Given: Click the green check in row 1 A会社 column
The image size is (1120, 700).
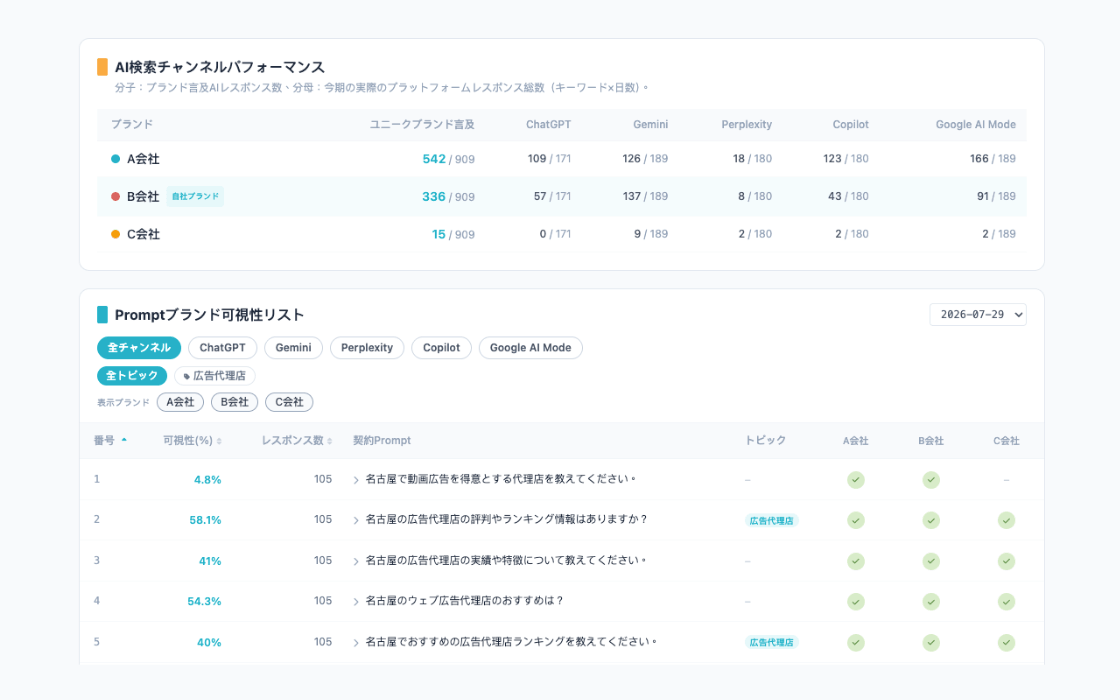Looking at the screenshot, I should click(856, 480).
